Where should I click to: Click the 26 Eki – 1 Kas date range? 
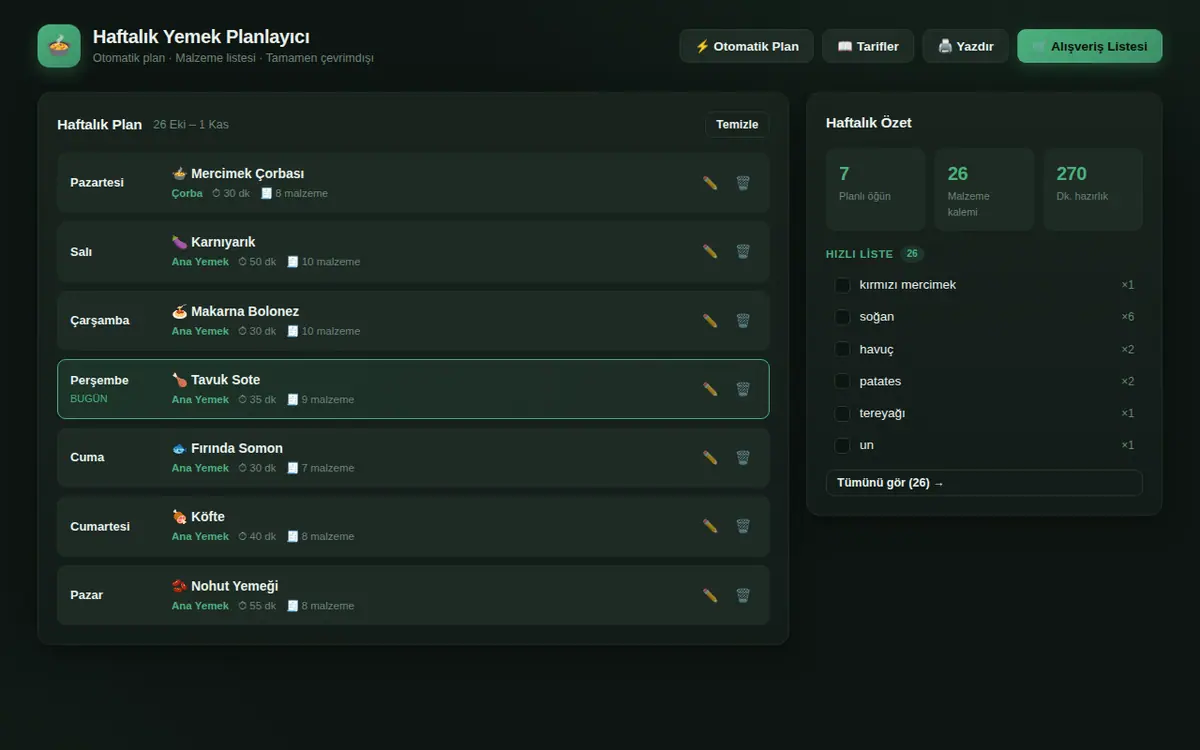[x=191, y=125]
